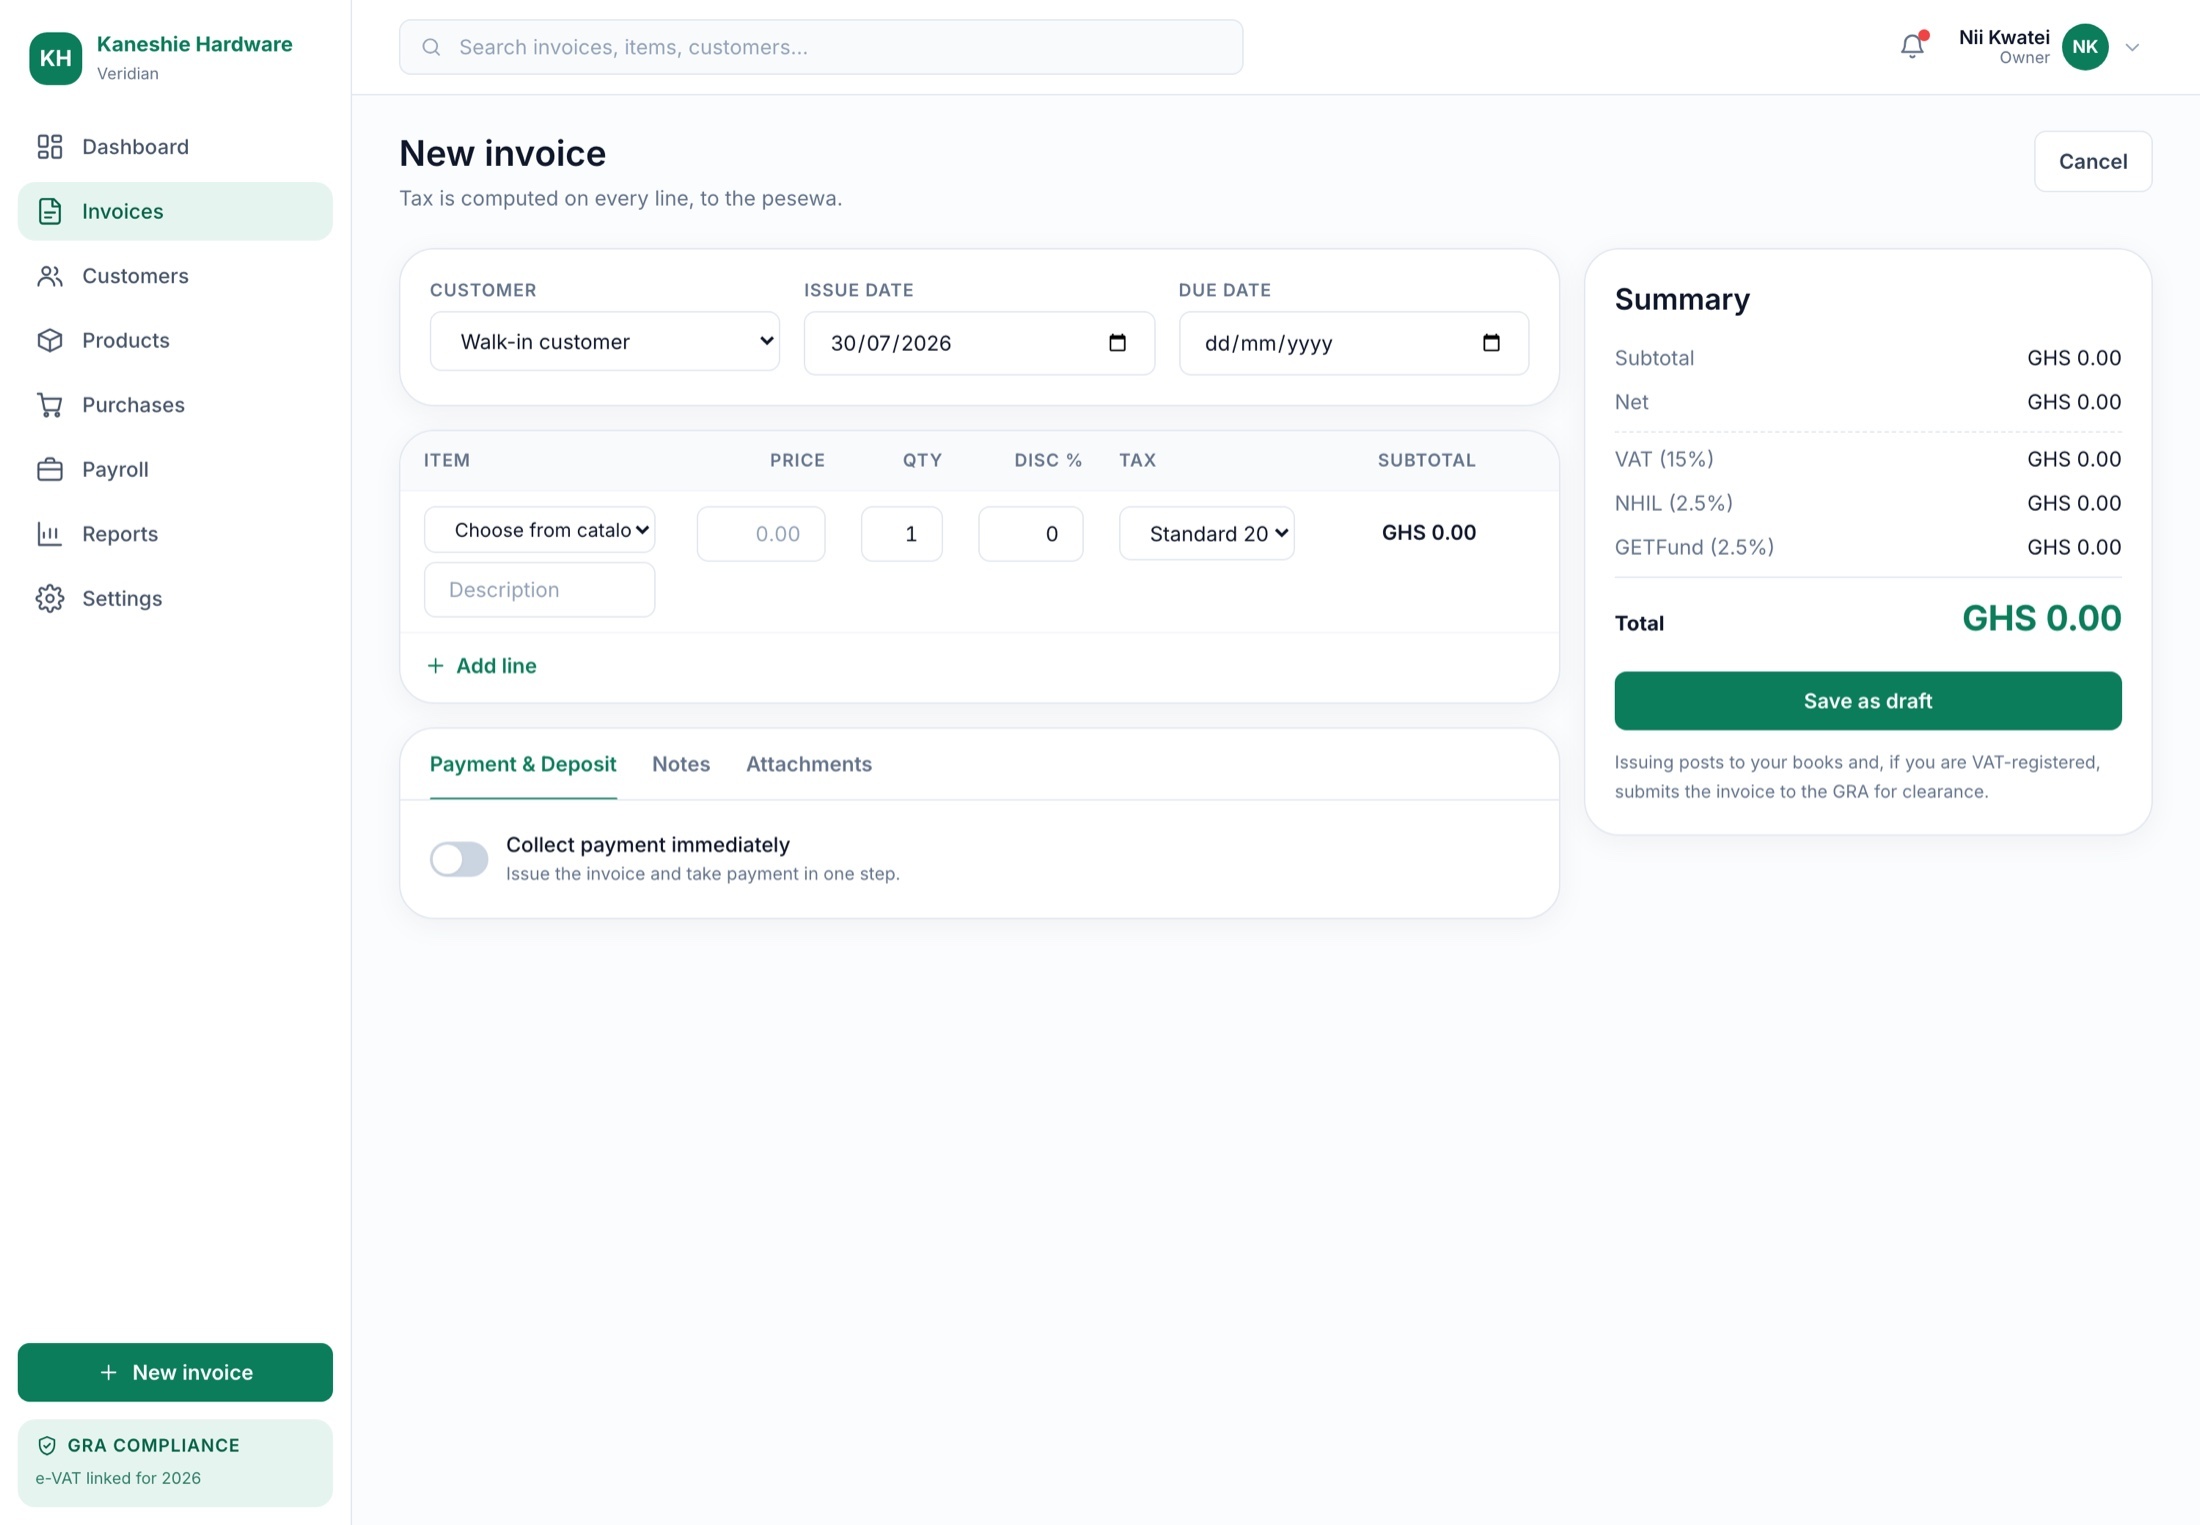Click the Invoices document icon

[50, 211]
